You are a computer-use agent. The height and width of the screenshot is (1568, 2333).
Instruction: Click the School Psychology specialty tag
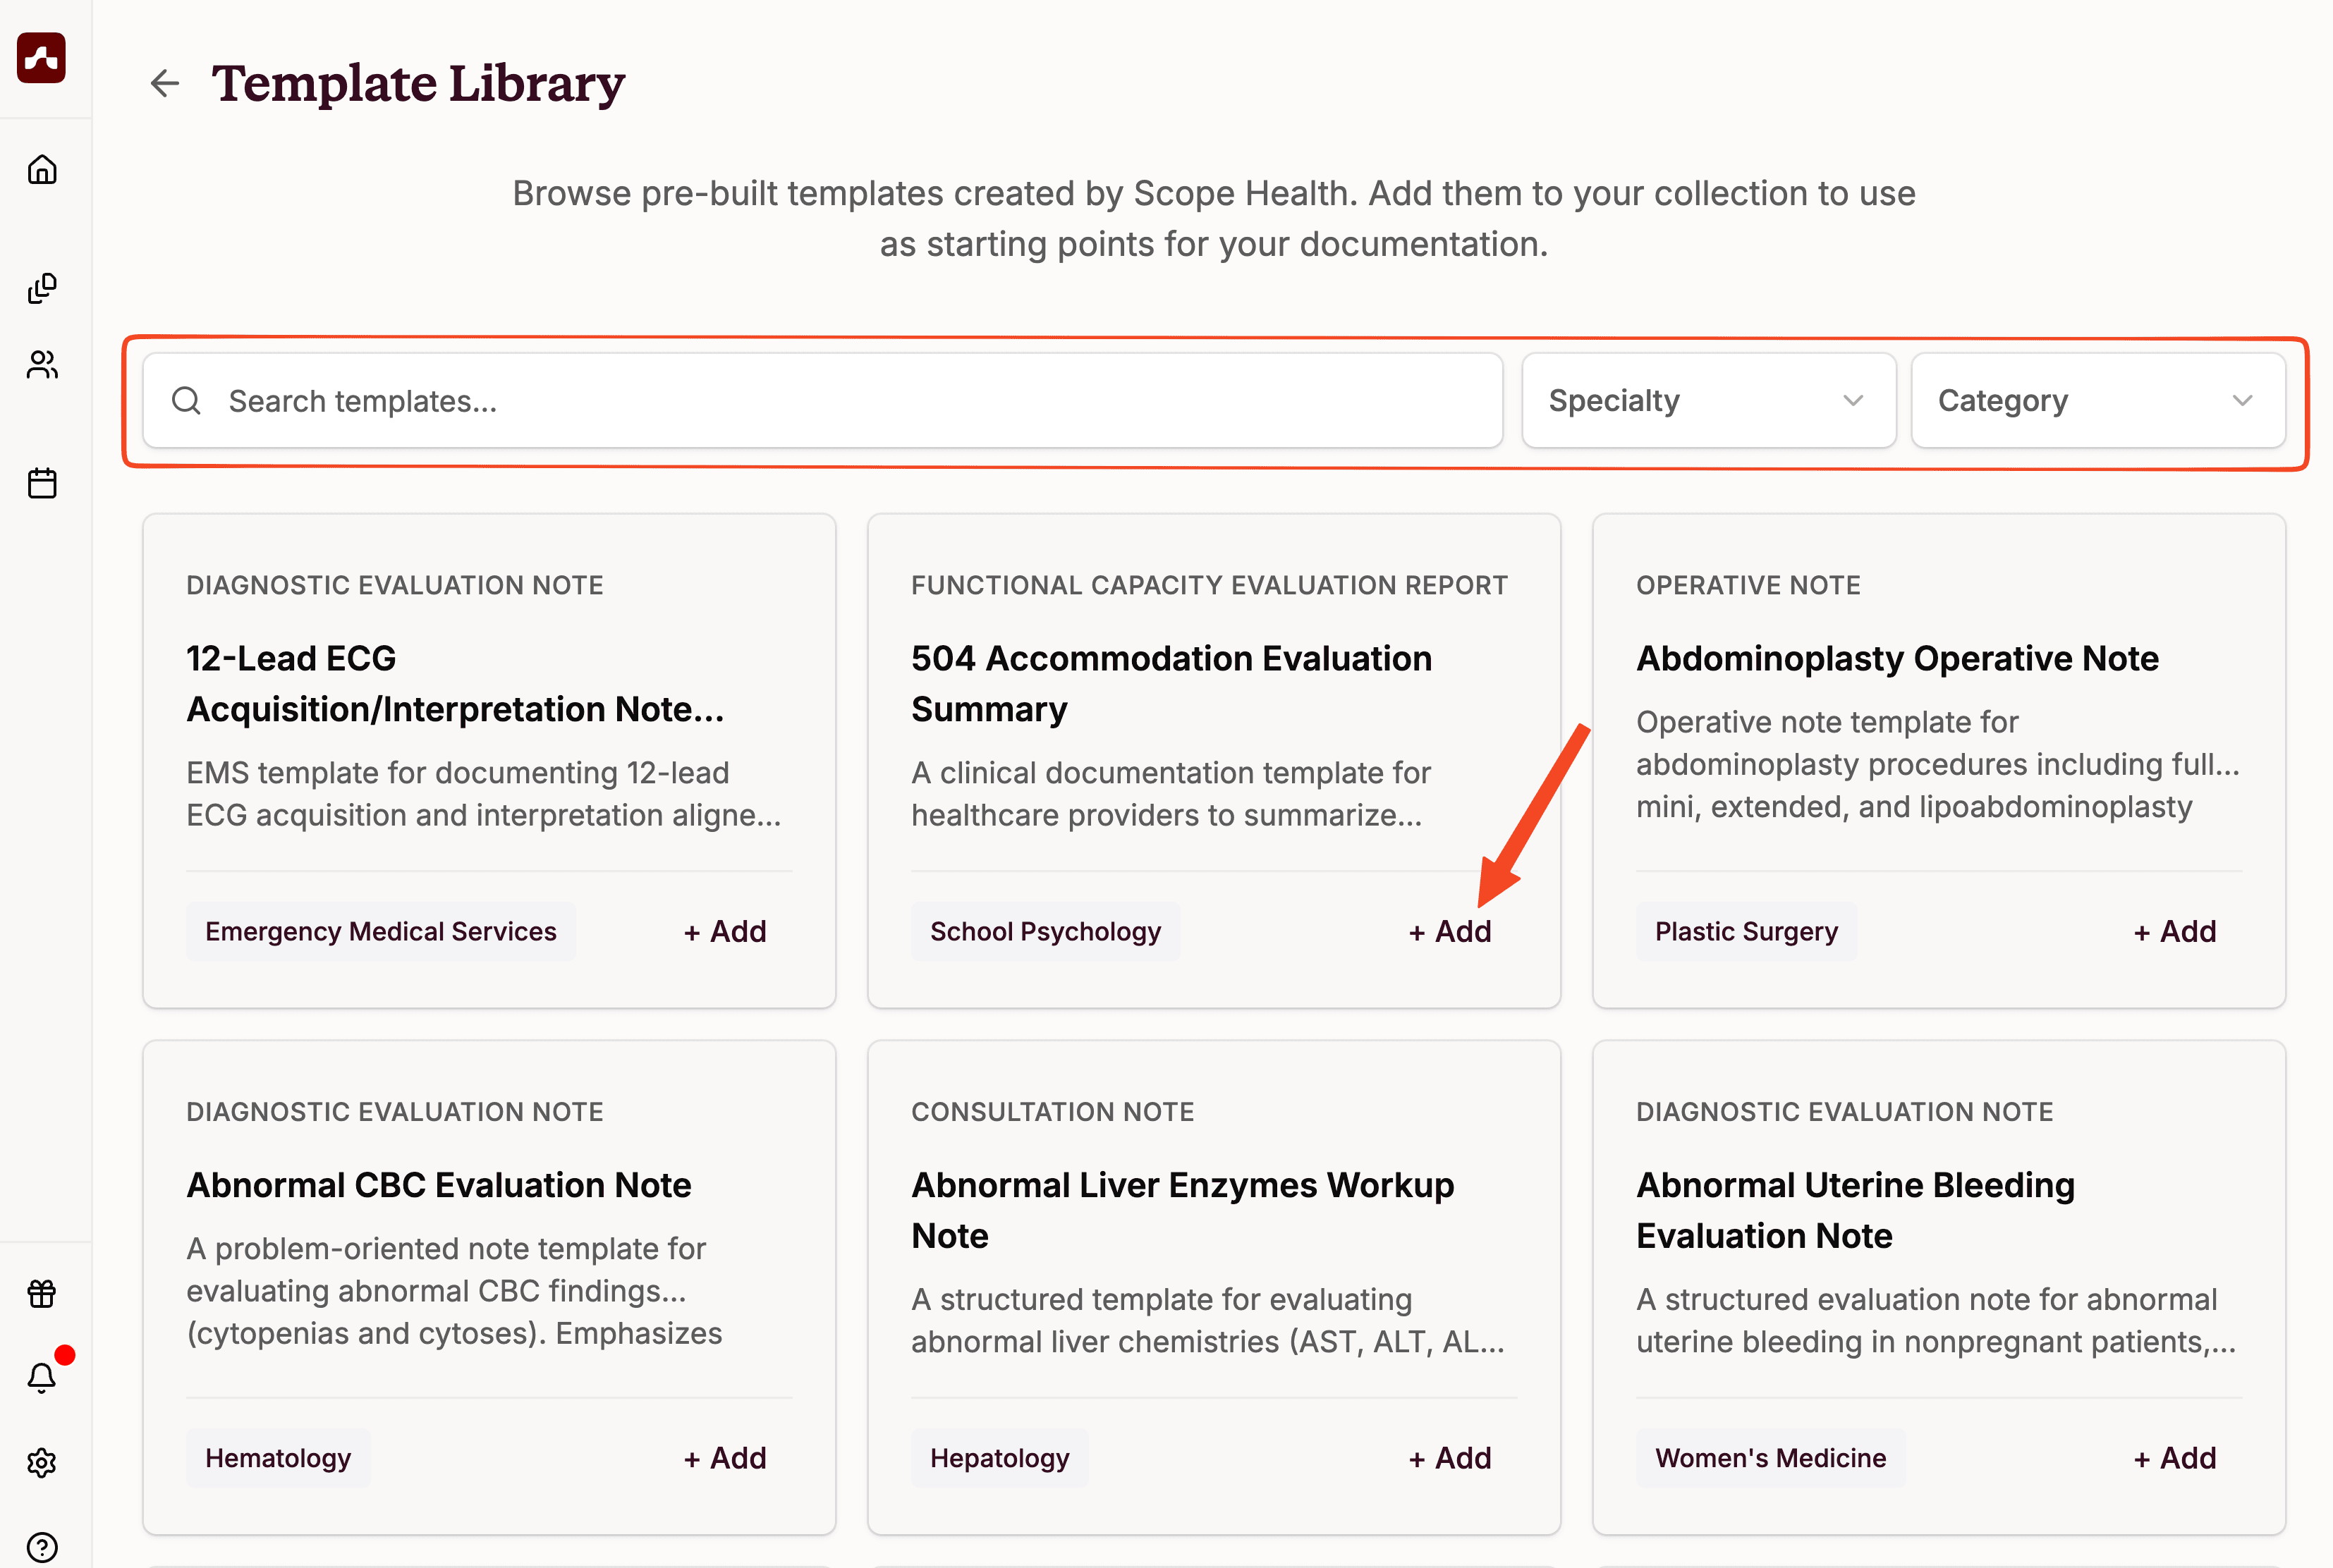pyautogui.click(x=1045, y=931)
